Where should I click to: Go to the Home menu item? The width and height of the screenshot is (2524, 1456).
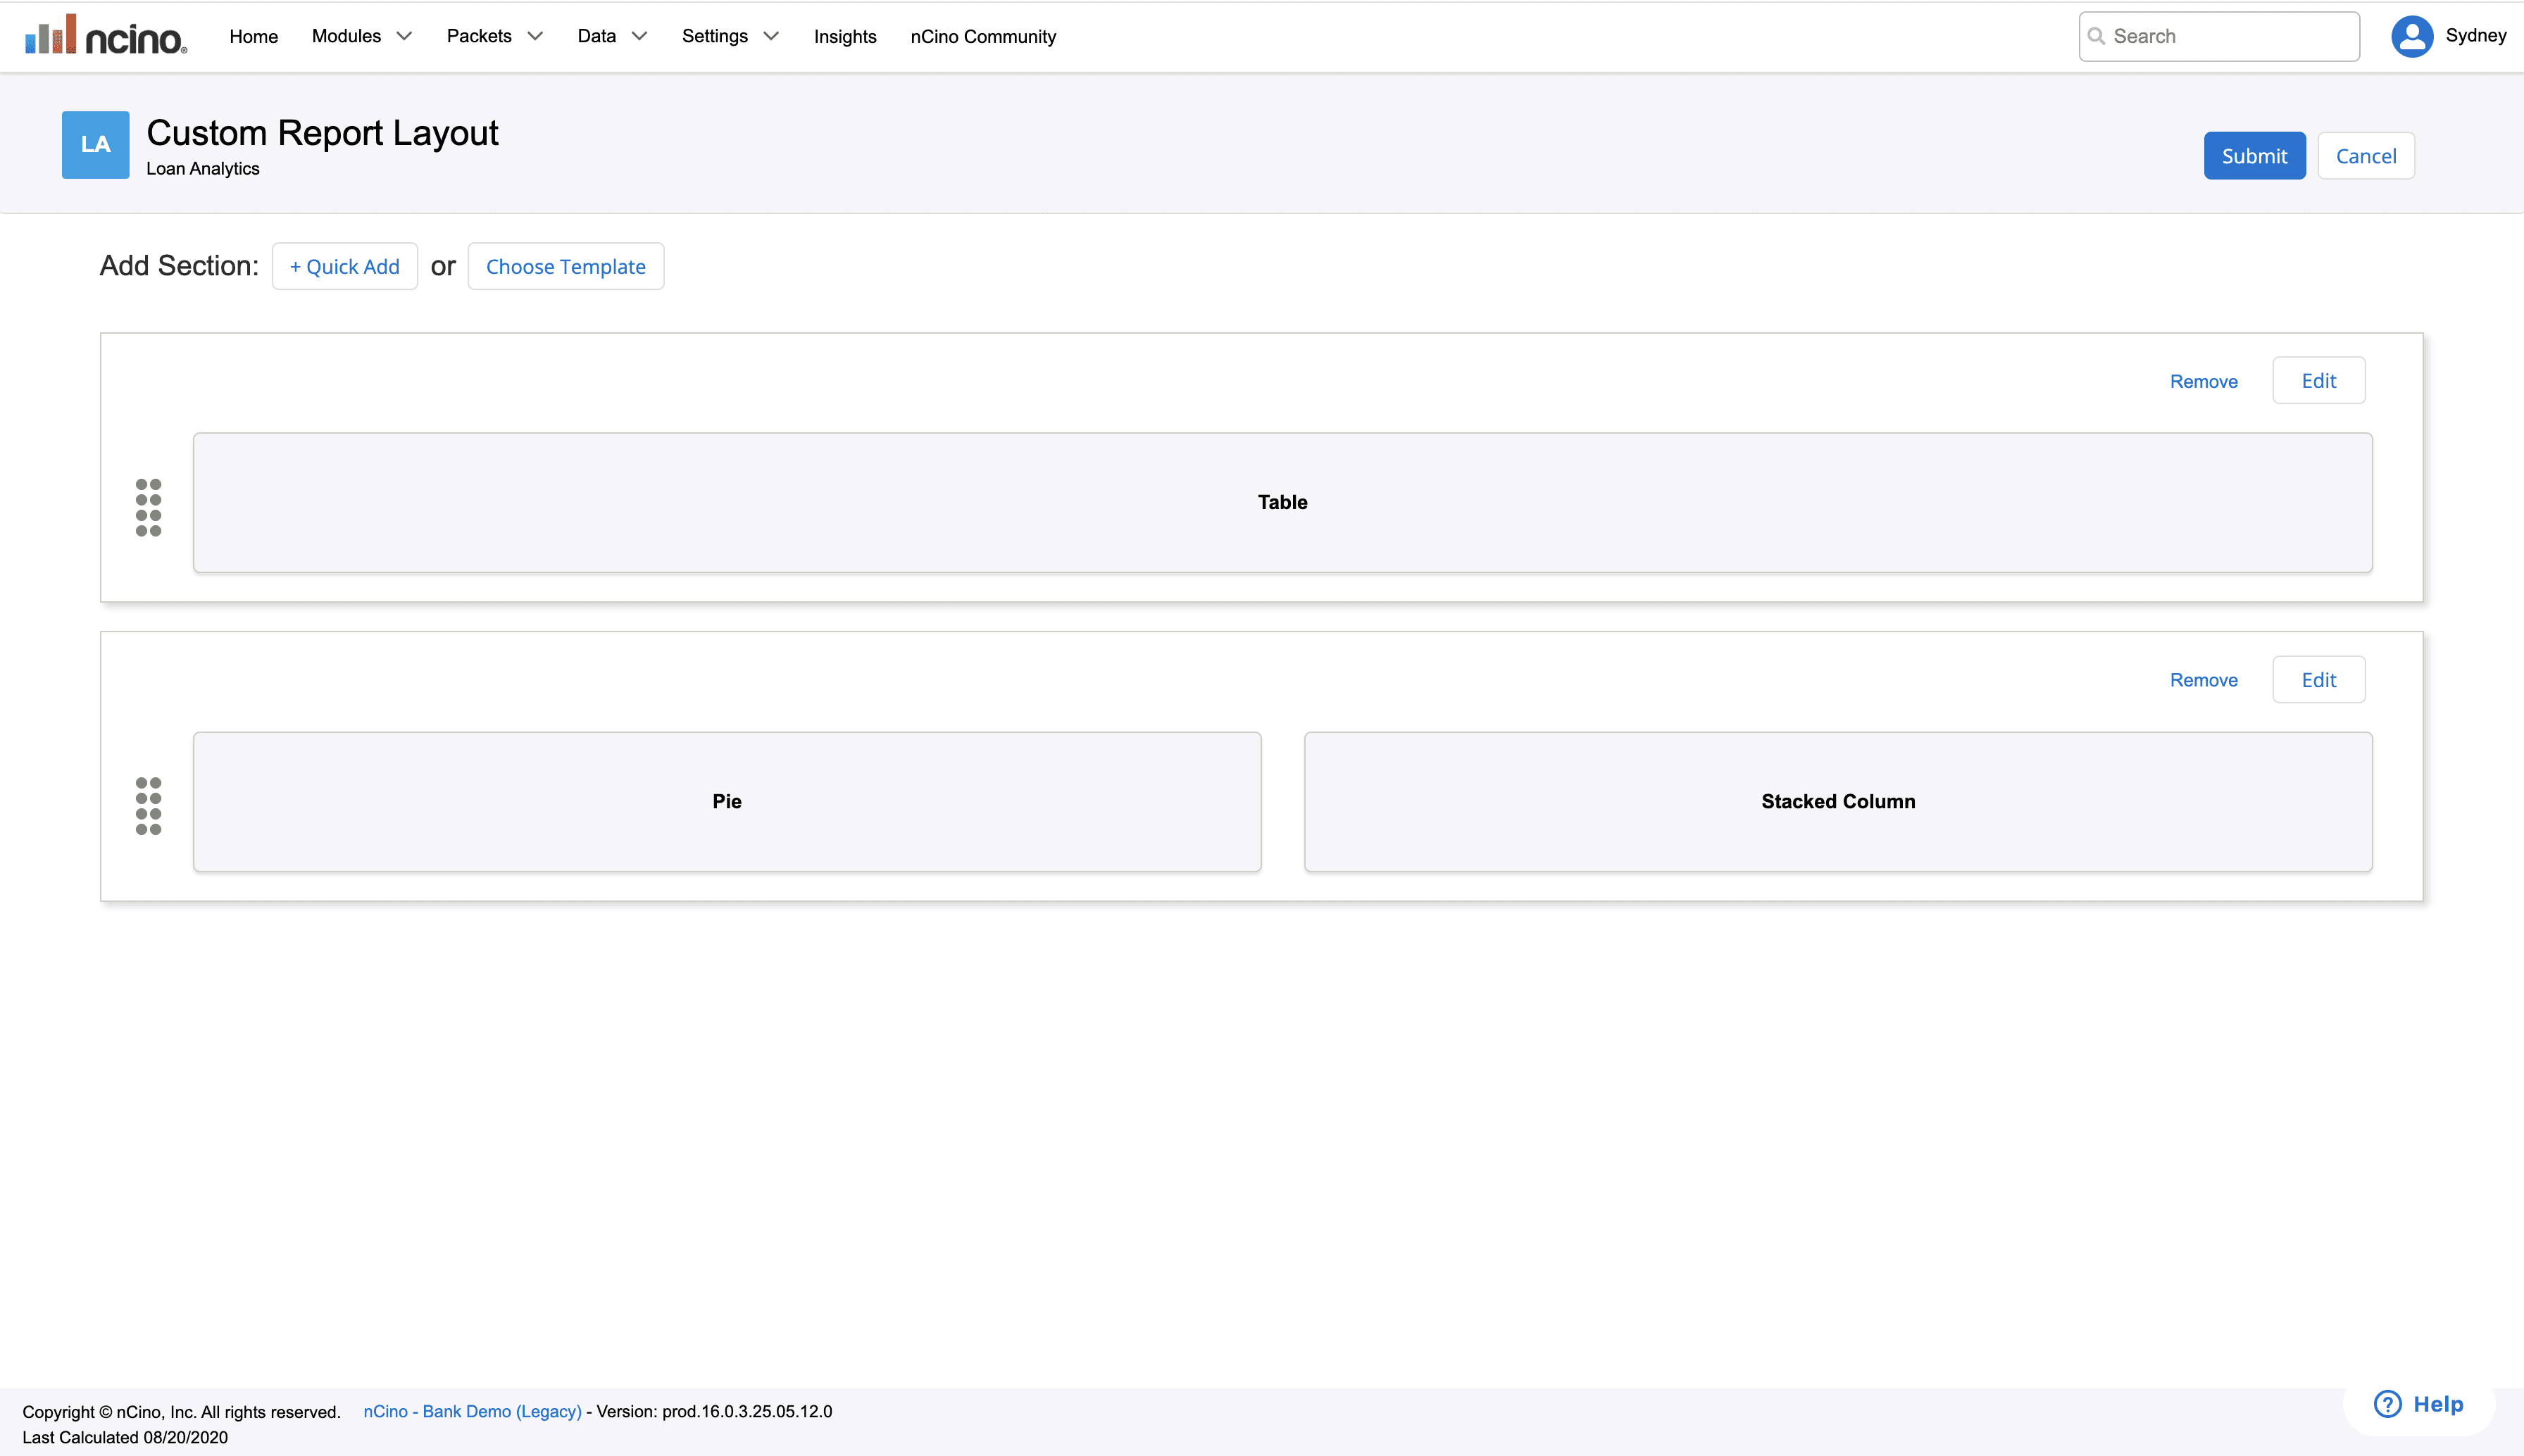click(253, 36)
